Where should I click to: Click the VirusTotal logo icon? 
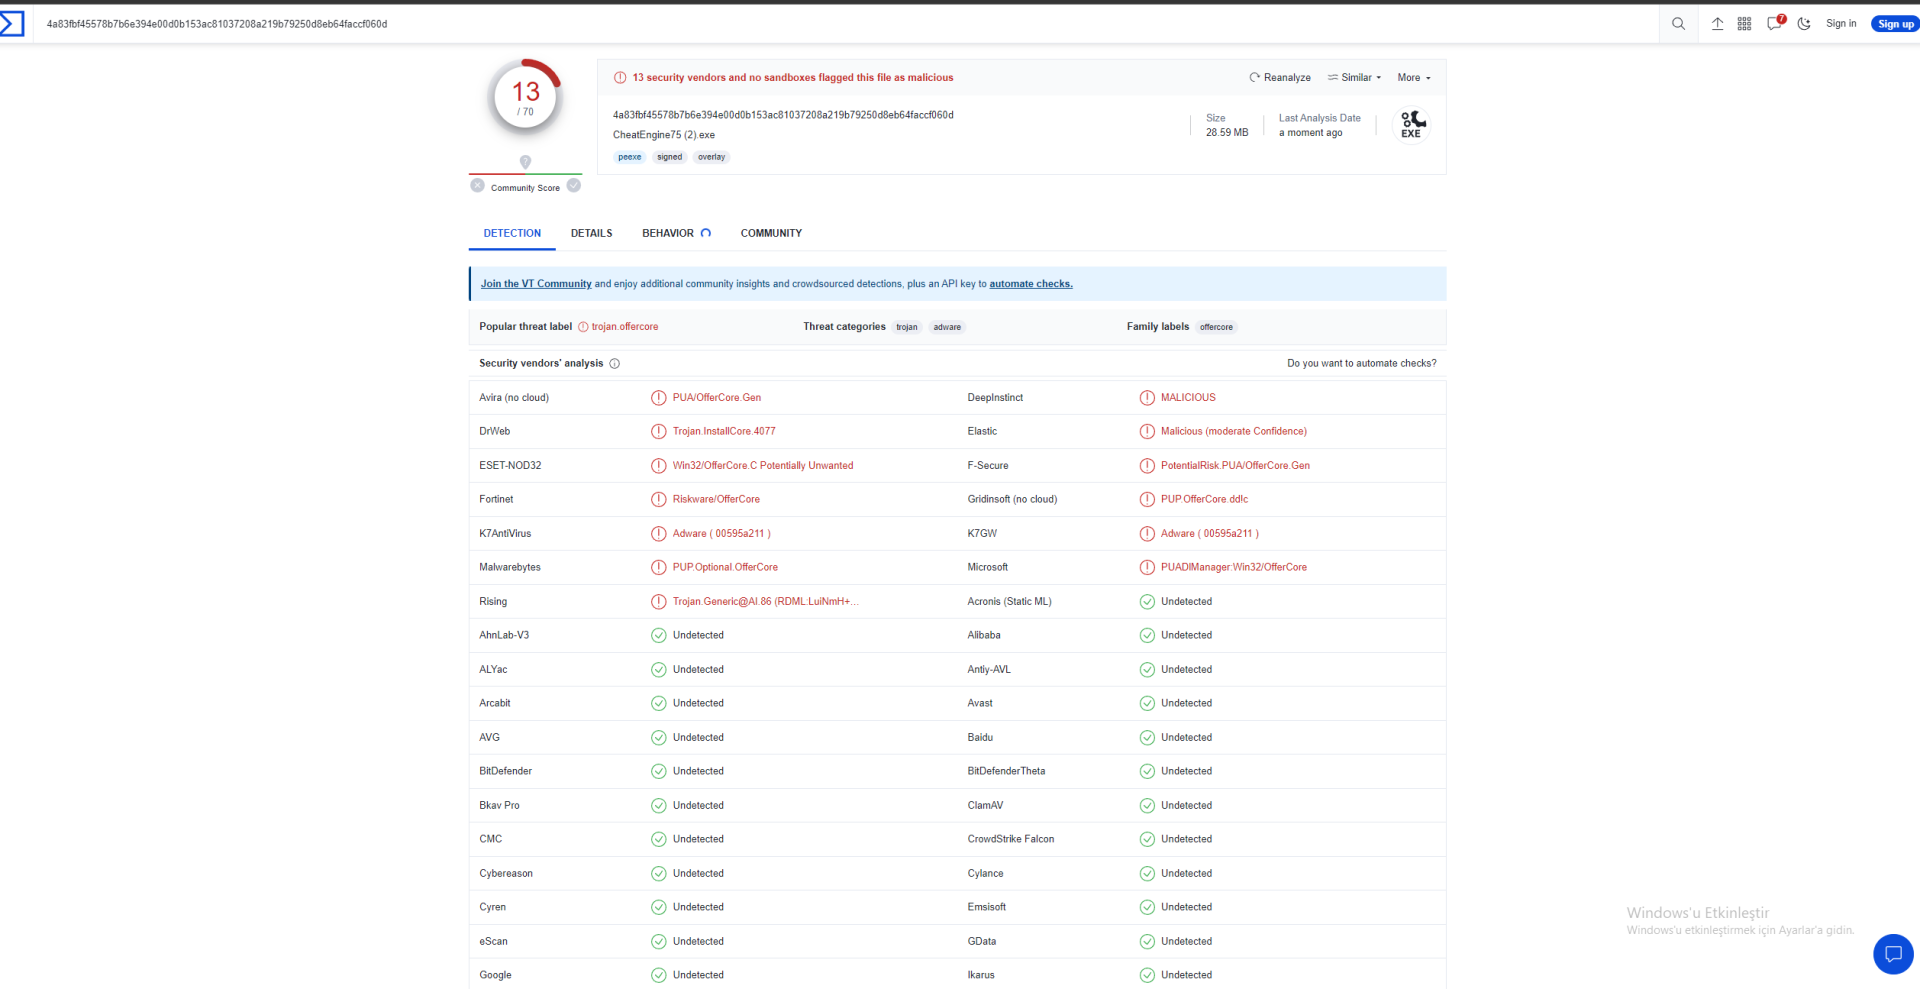12,23
